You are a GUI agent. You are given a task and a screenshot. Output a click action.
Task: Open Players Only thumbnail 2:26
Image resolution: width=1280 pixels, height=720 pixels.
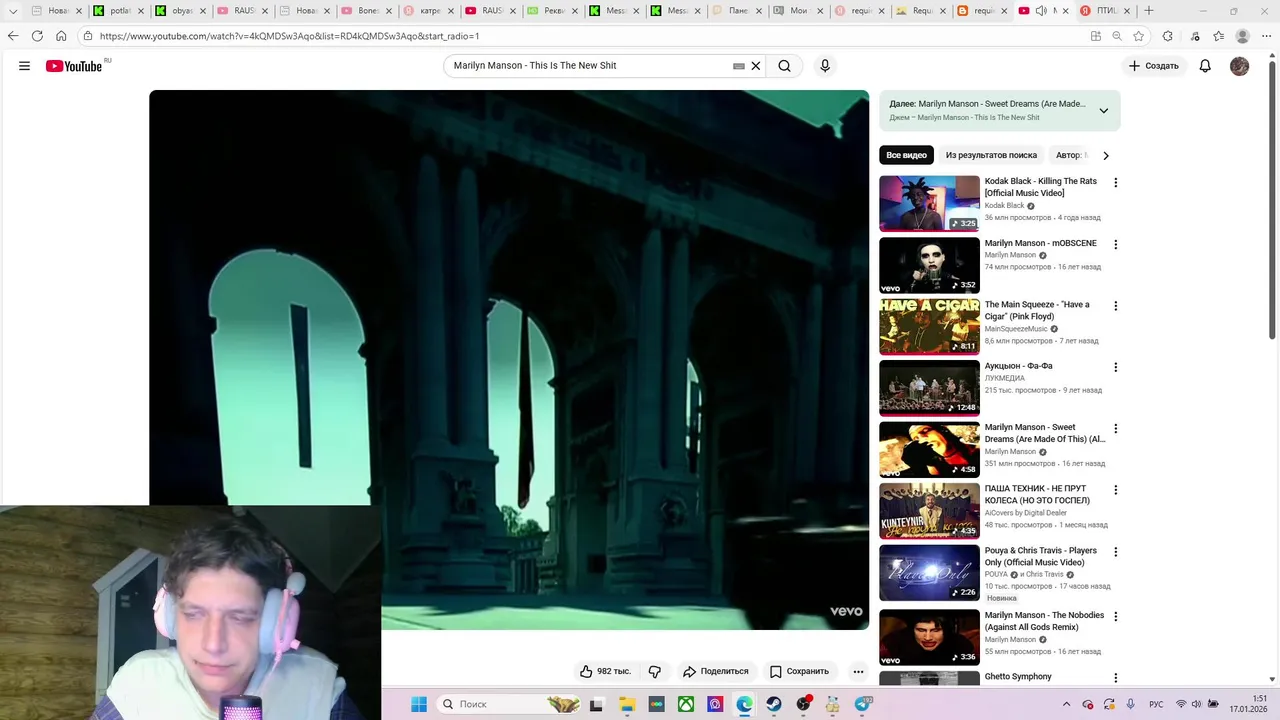click(x=929, y=572)
